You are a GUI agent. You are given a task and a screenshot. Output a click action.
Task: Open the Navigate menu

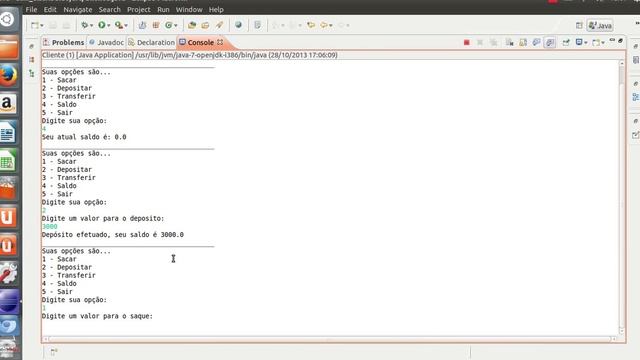[78, 9]
